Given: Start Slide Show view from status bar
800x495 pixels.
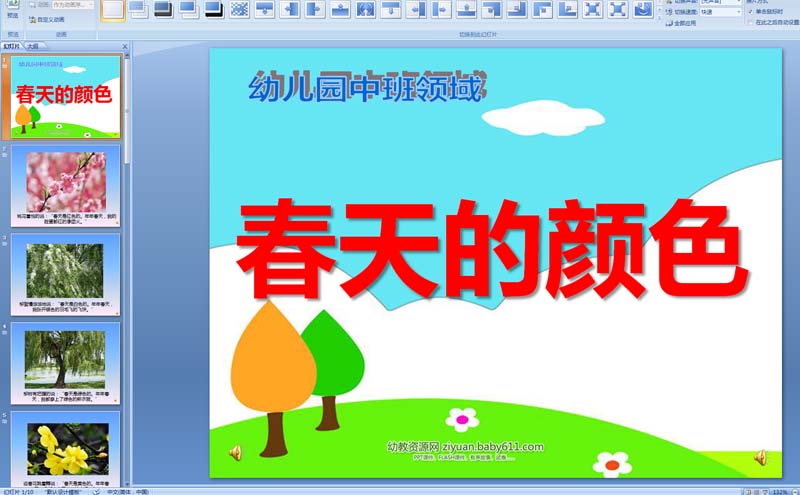Looking at the screenshot, I should (765, 492).
